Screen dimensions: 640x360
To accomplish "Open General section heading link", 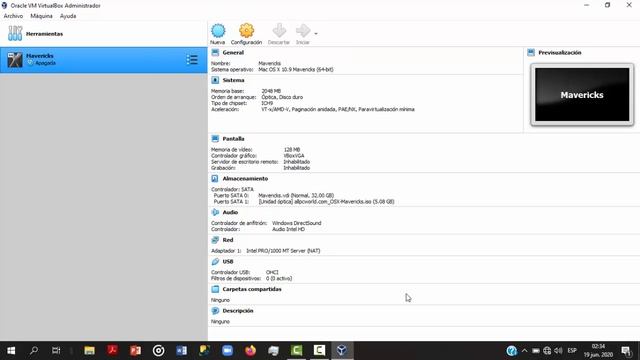I will (233, 53).
